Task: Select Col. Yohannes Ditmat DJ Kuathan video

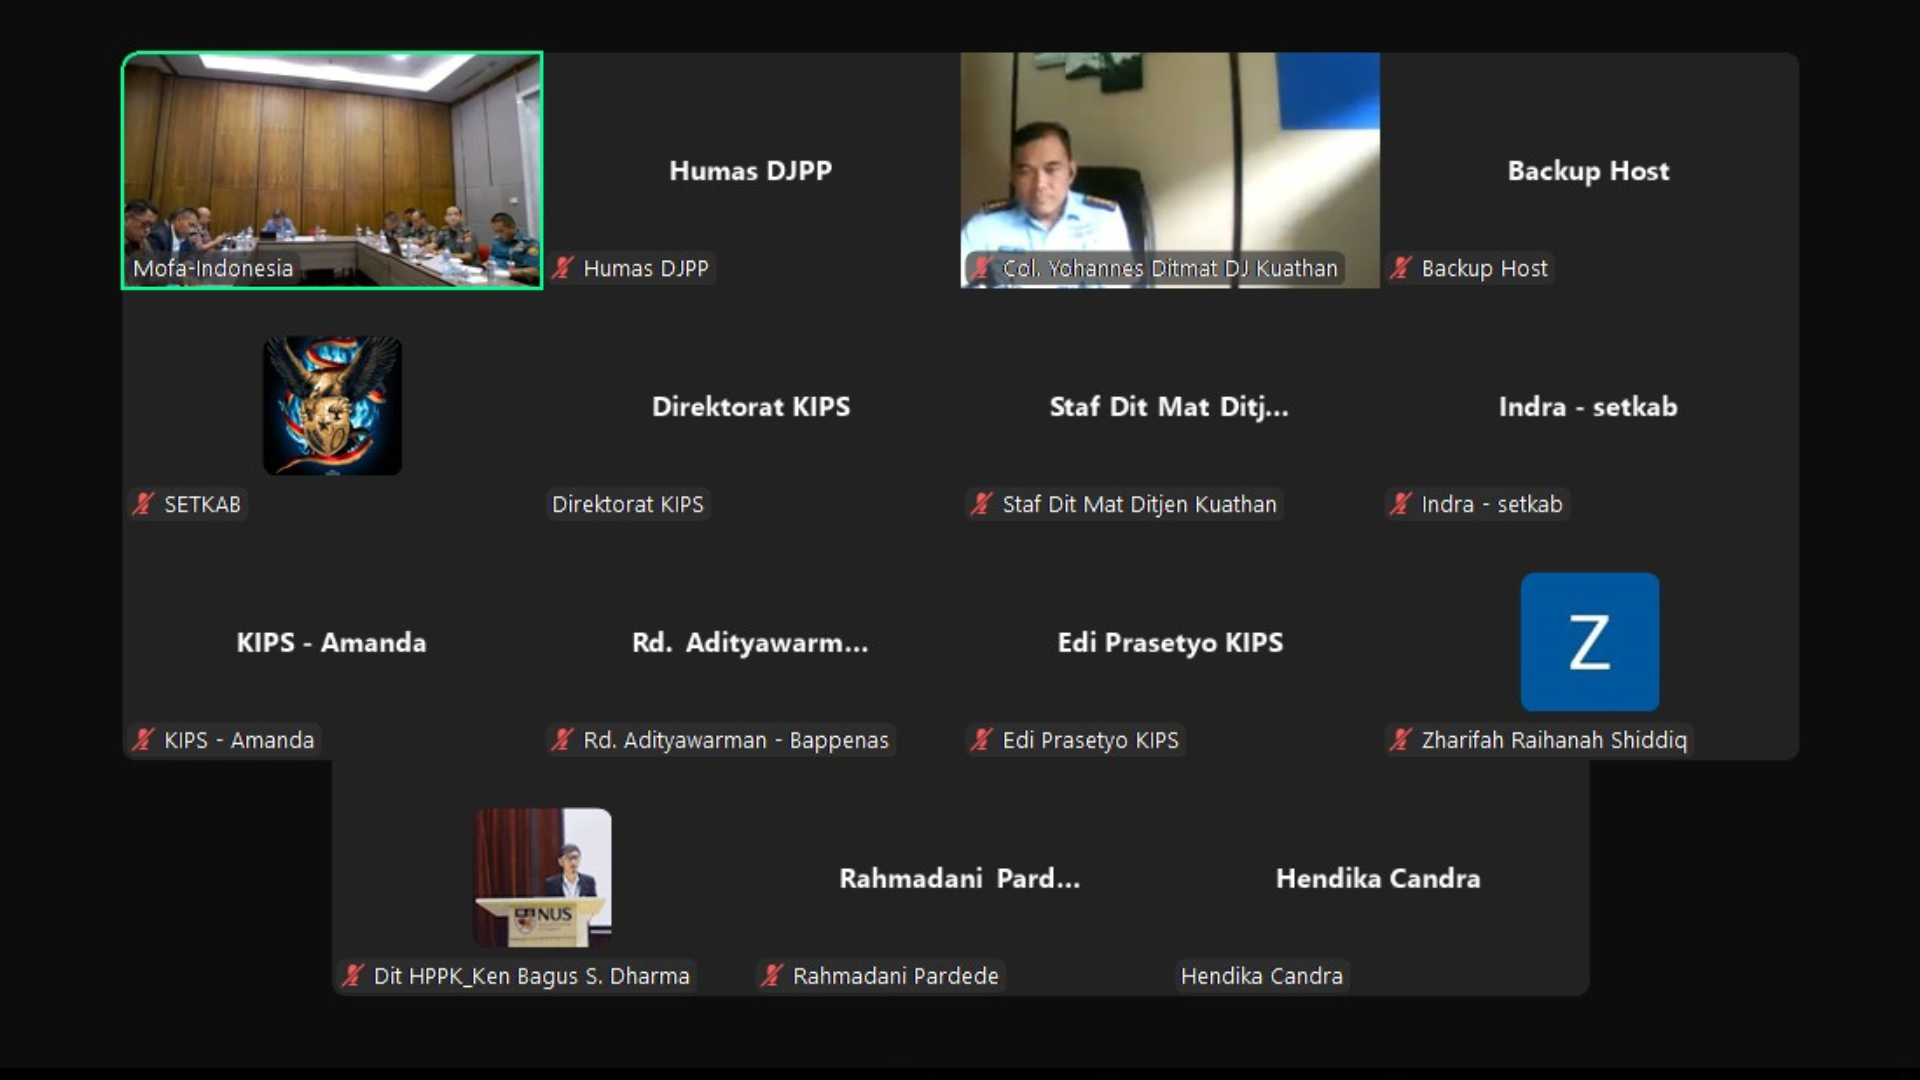Action: 1170,171
